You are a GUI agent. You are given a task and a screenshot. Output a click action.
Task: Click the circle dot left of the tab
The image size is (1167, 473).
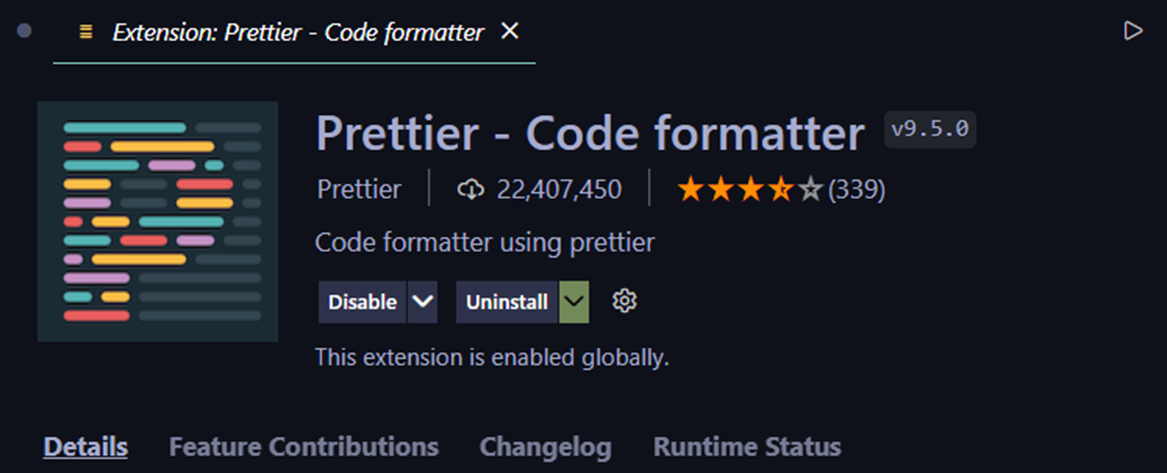(25, 32)
